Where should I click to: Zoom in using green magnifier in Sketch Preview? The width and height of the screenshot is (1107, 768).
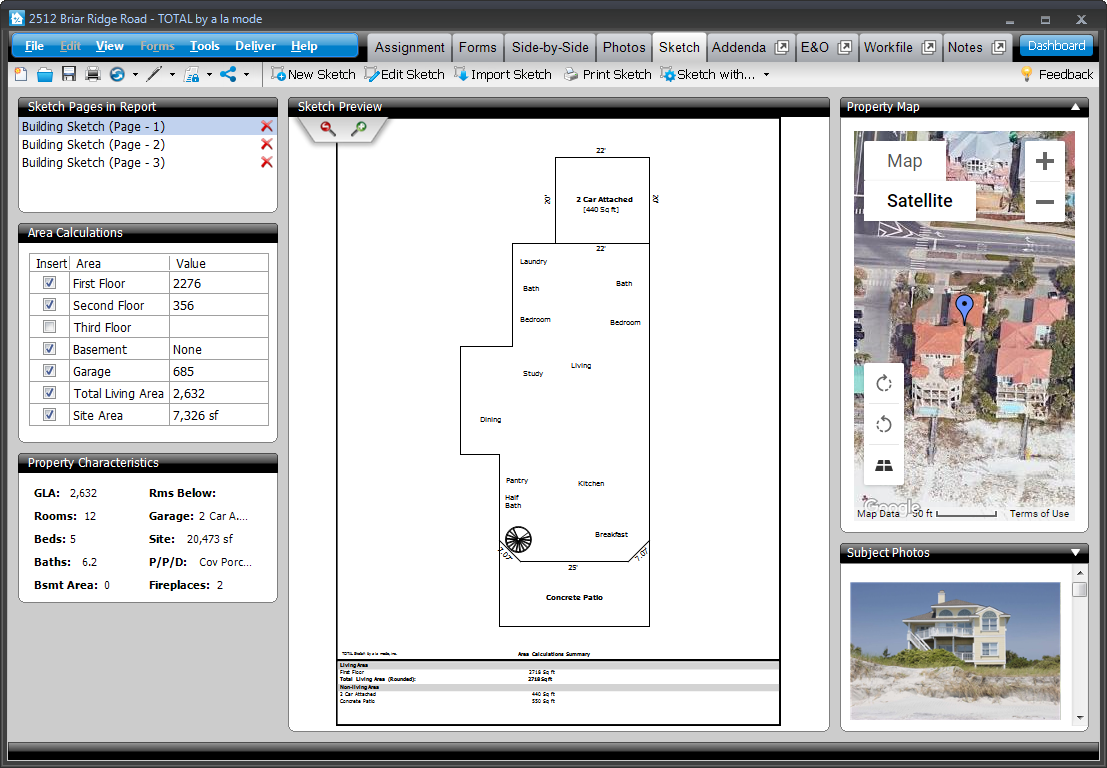(358, 128)
